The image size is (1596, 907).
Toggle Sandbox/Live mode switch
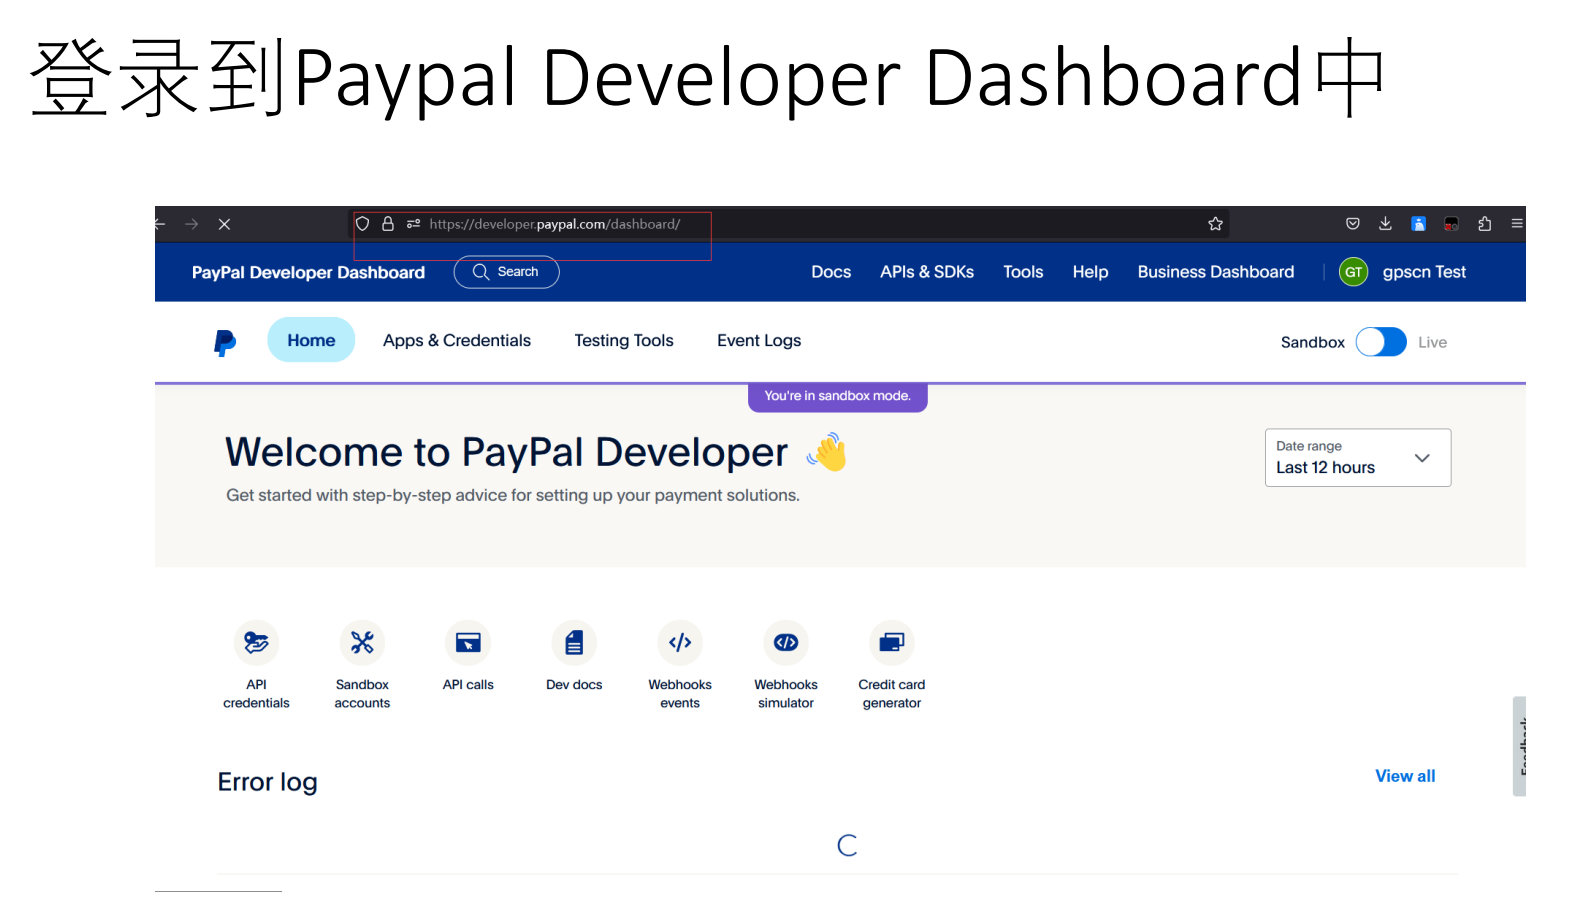pyautogui.click(x=1381, y=342)
